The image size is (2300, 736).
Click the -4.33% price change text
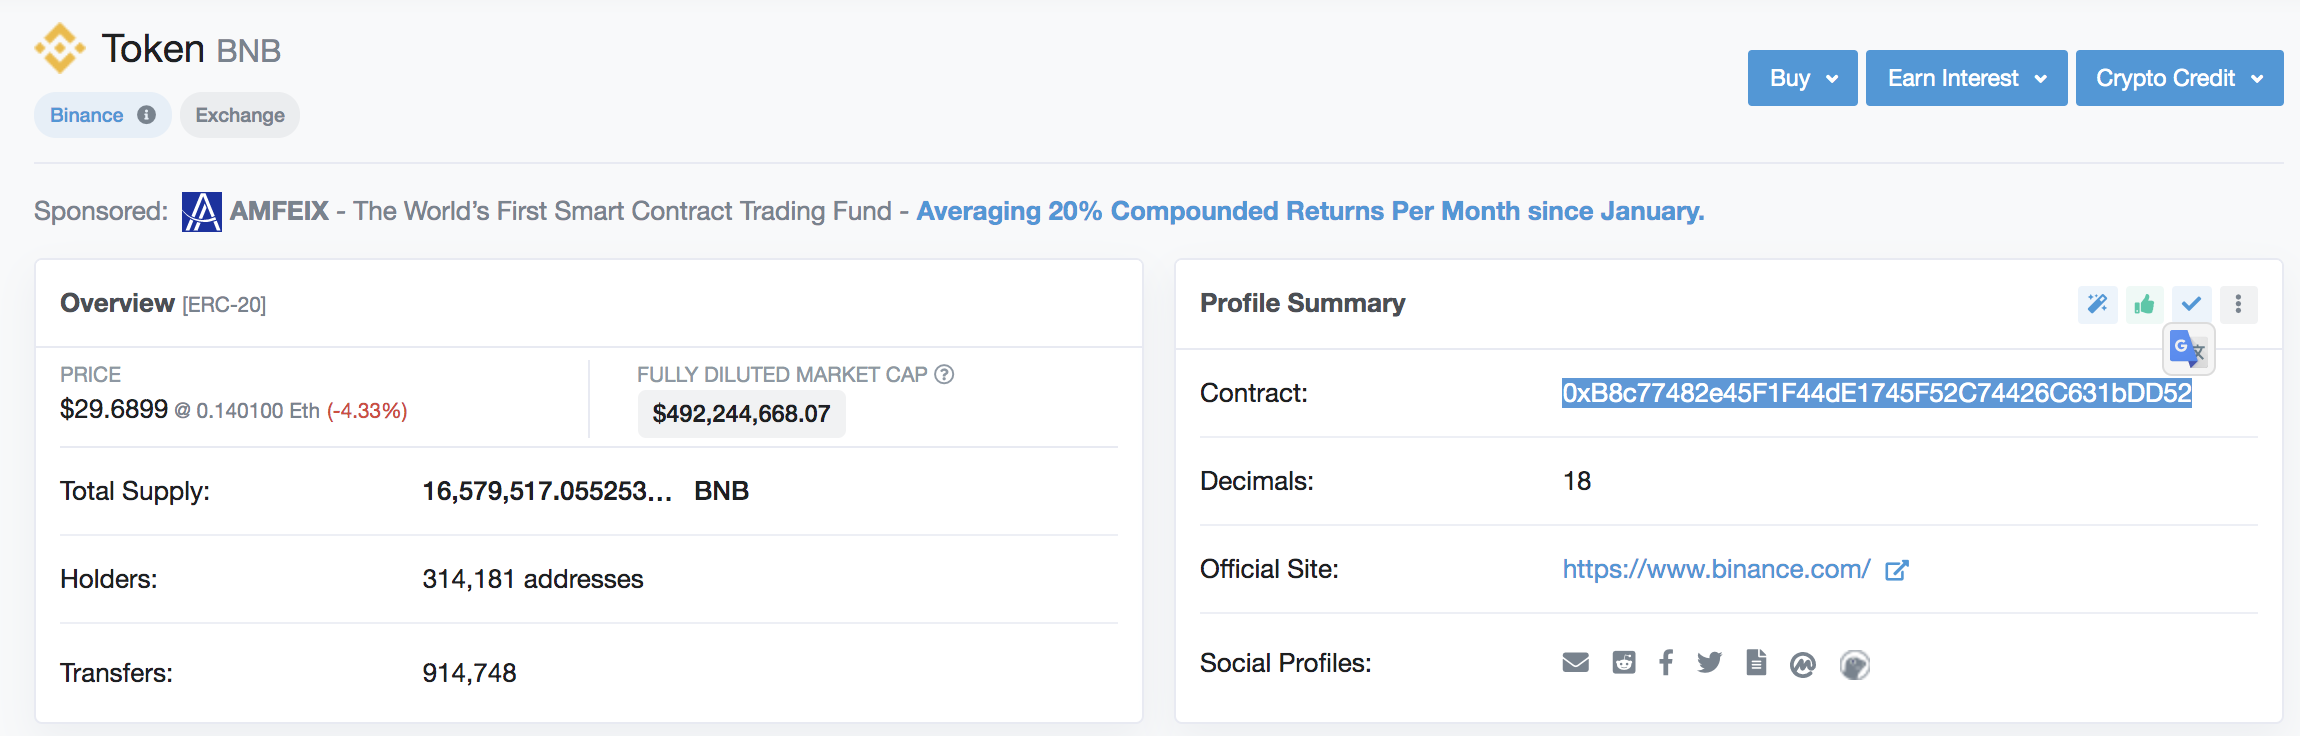click(x=367, y=411)
